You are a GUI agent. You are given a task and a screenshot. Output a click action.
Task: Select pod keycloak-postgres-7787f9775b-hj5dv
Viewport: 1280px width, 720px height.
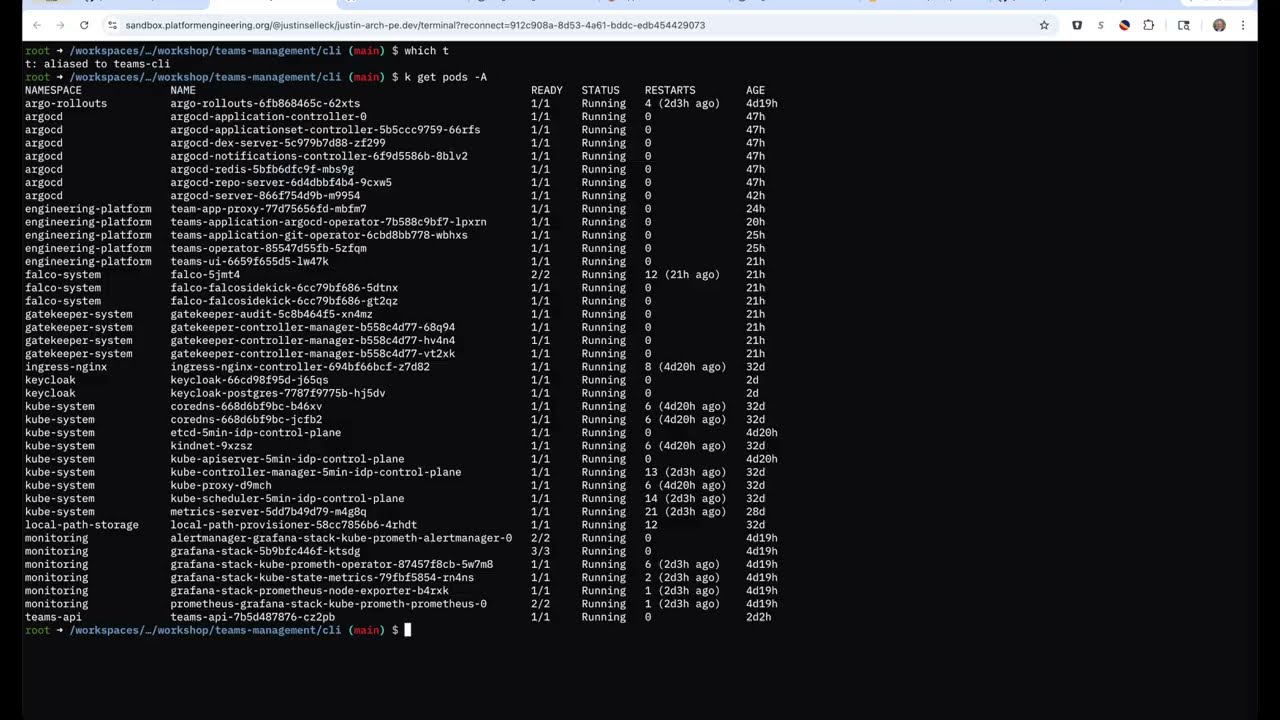pyautogui.click(x=277, y=393)
